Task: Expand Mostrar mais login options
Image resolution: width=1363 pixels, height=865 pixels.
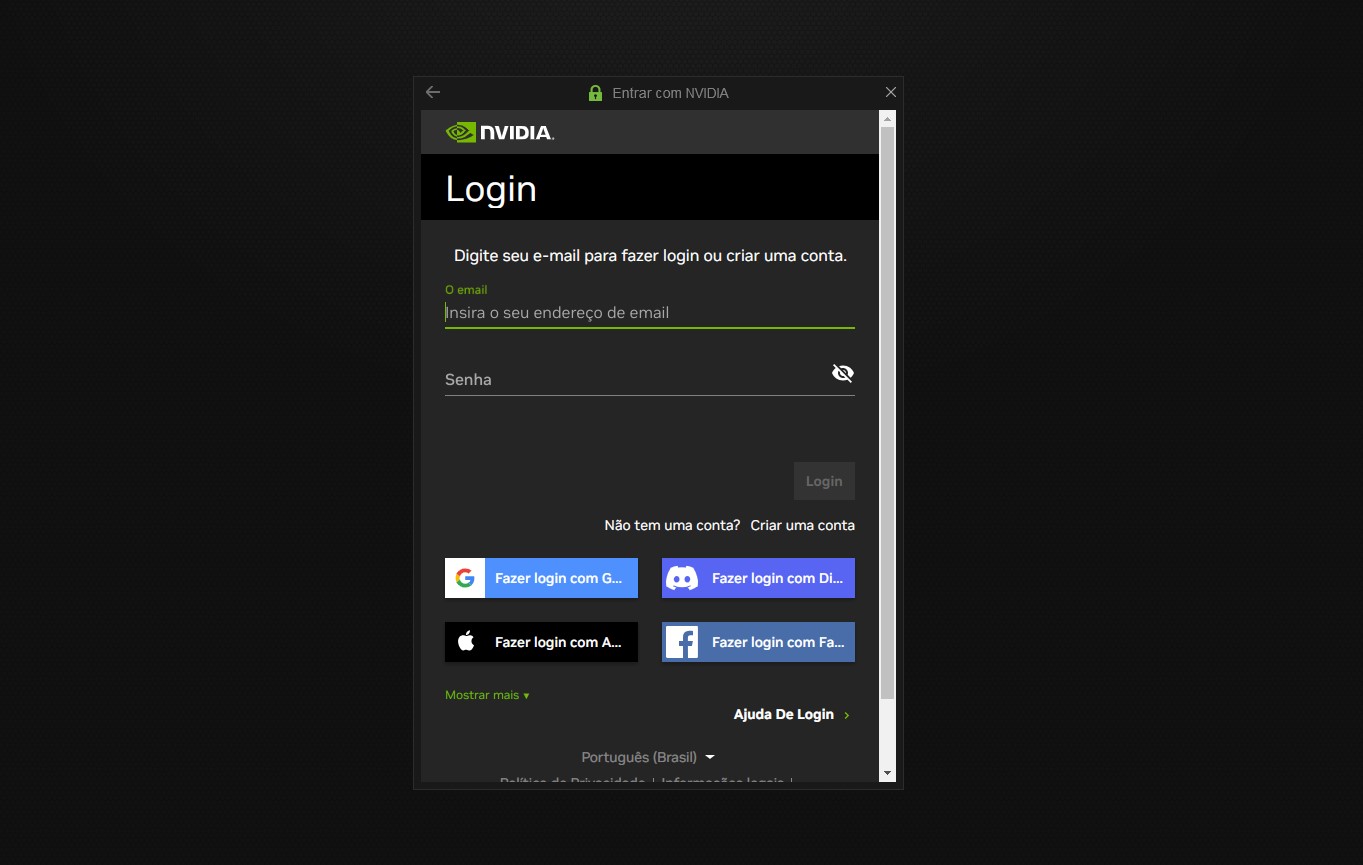Action: coord(487,695)
